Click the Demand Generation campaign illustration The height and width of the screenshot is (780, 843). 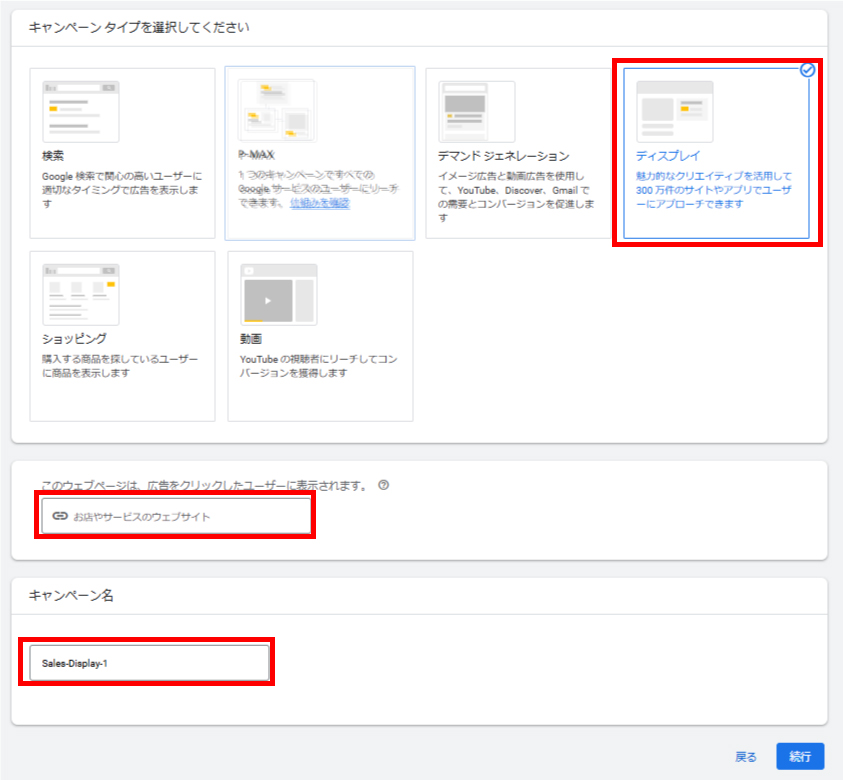[x=476, y=112]
